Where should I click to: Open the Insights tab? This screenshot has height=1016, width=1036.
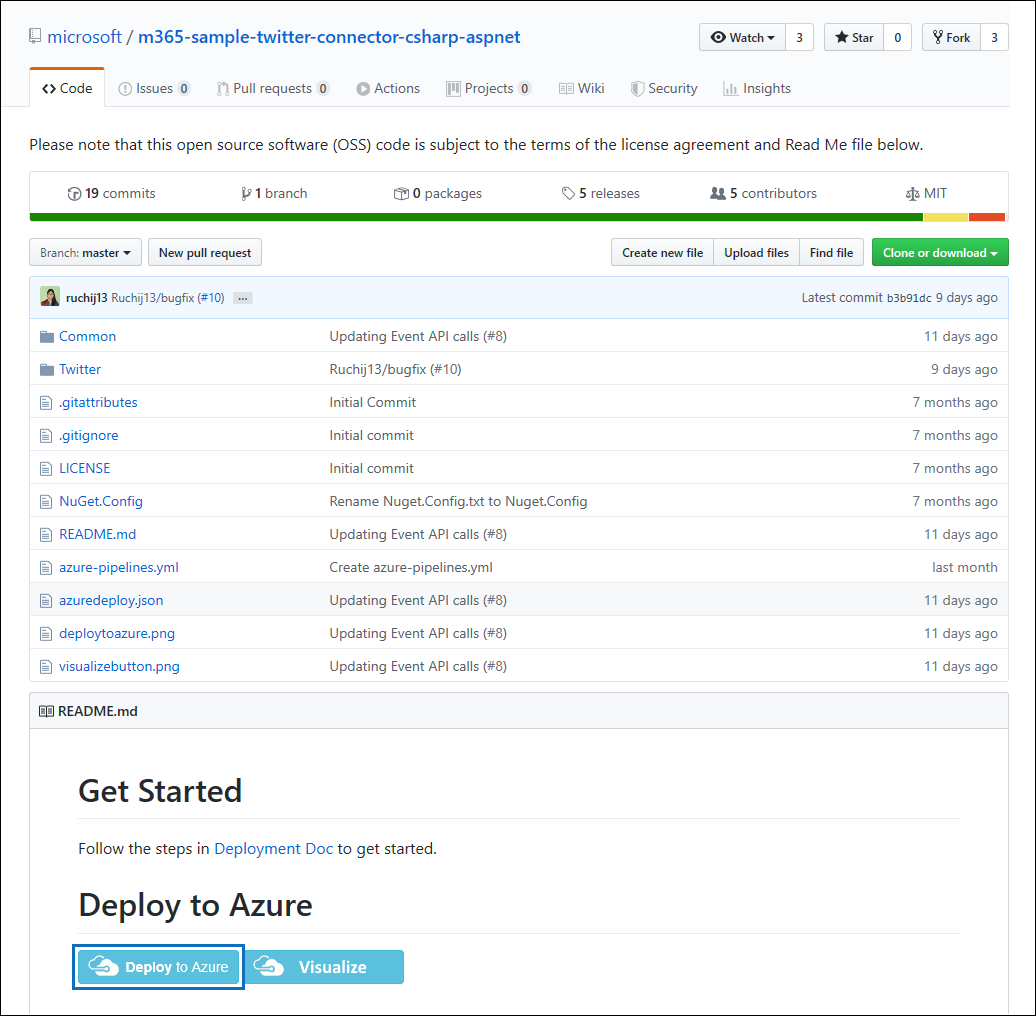[x=757, y=88]
